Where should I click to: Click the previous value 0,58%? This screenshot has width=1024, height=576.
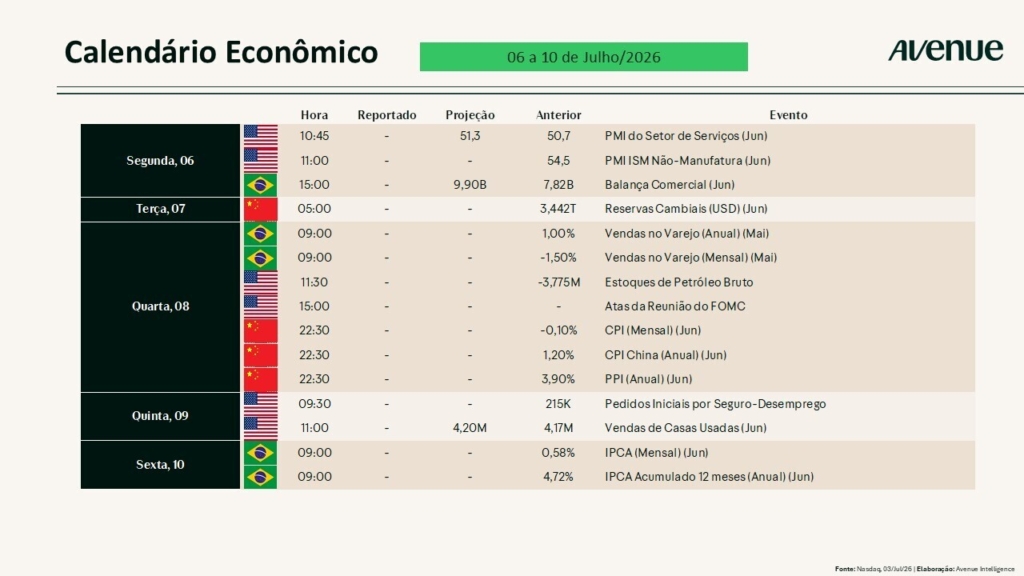tap(558, 453)
